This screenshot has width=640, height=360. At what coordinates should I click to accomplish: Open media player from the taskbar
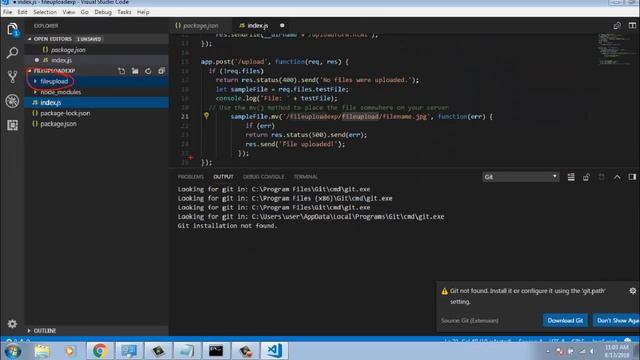click(70, 351)
